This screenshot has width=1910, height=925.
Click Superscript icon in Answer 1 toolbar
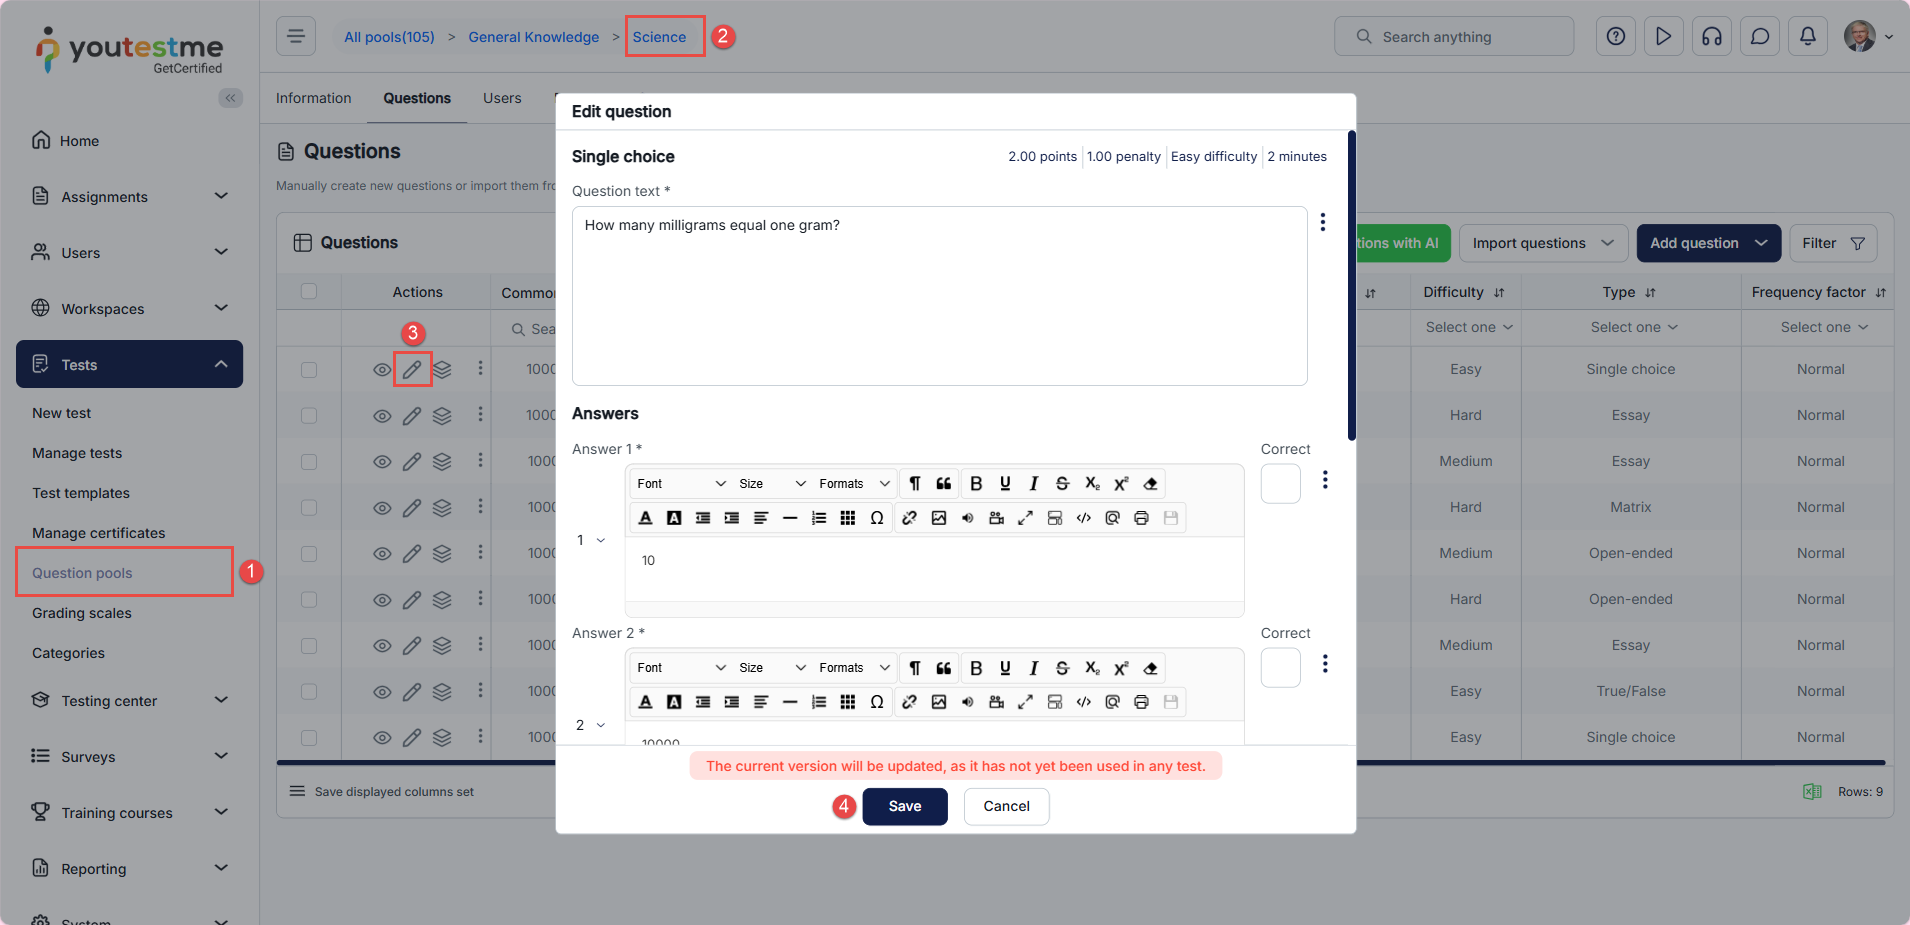[1121, 484]
